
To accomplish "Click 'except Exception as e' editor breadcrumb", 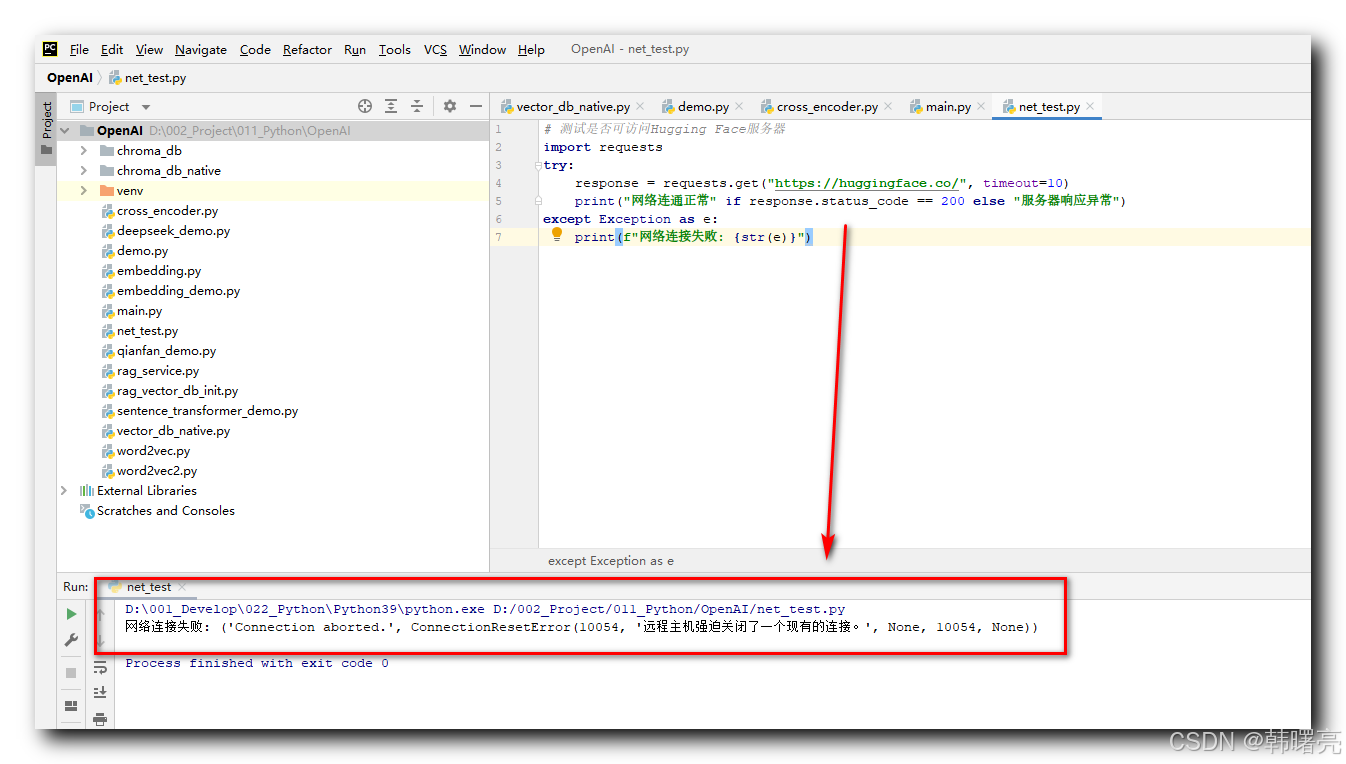I will 611,561.
